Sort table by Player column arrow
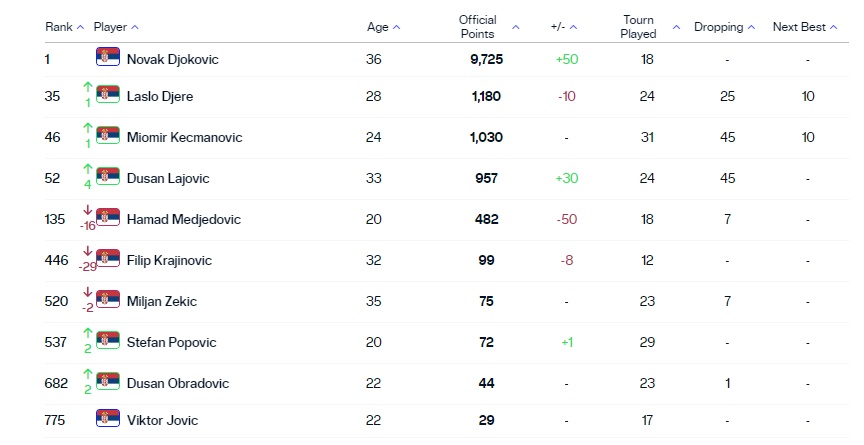This screenshot has height=445, width=864. point(135,27)
